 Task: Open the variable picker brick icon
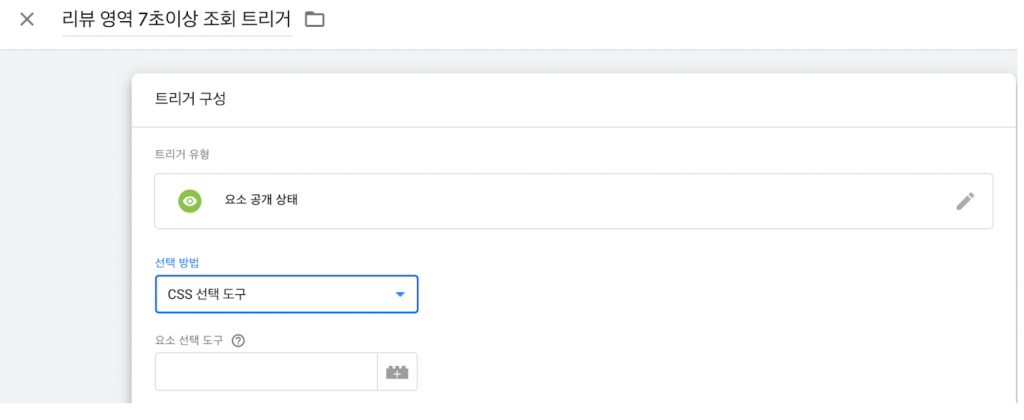pos(397,372)
